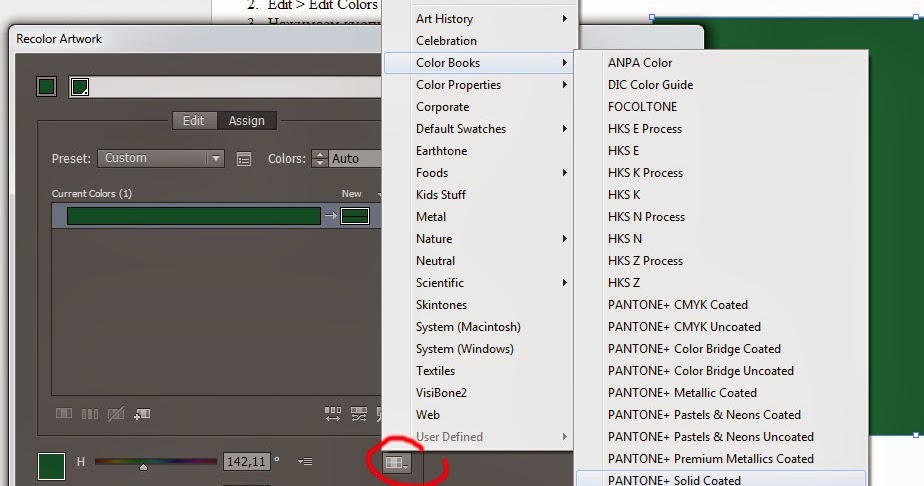Expand the Art History submenu
Viewport: 924px width, 486px height.
click(x=478, y=19)
